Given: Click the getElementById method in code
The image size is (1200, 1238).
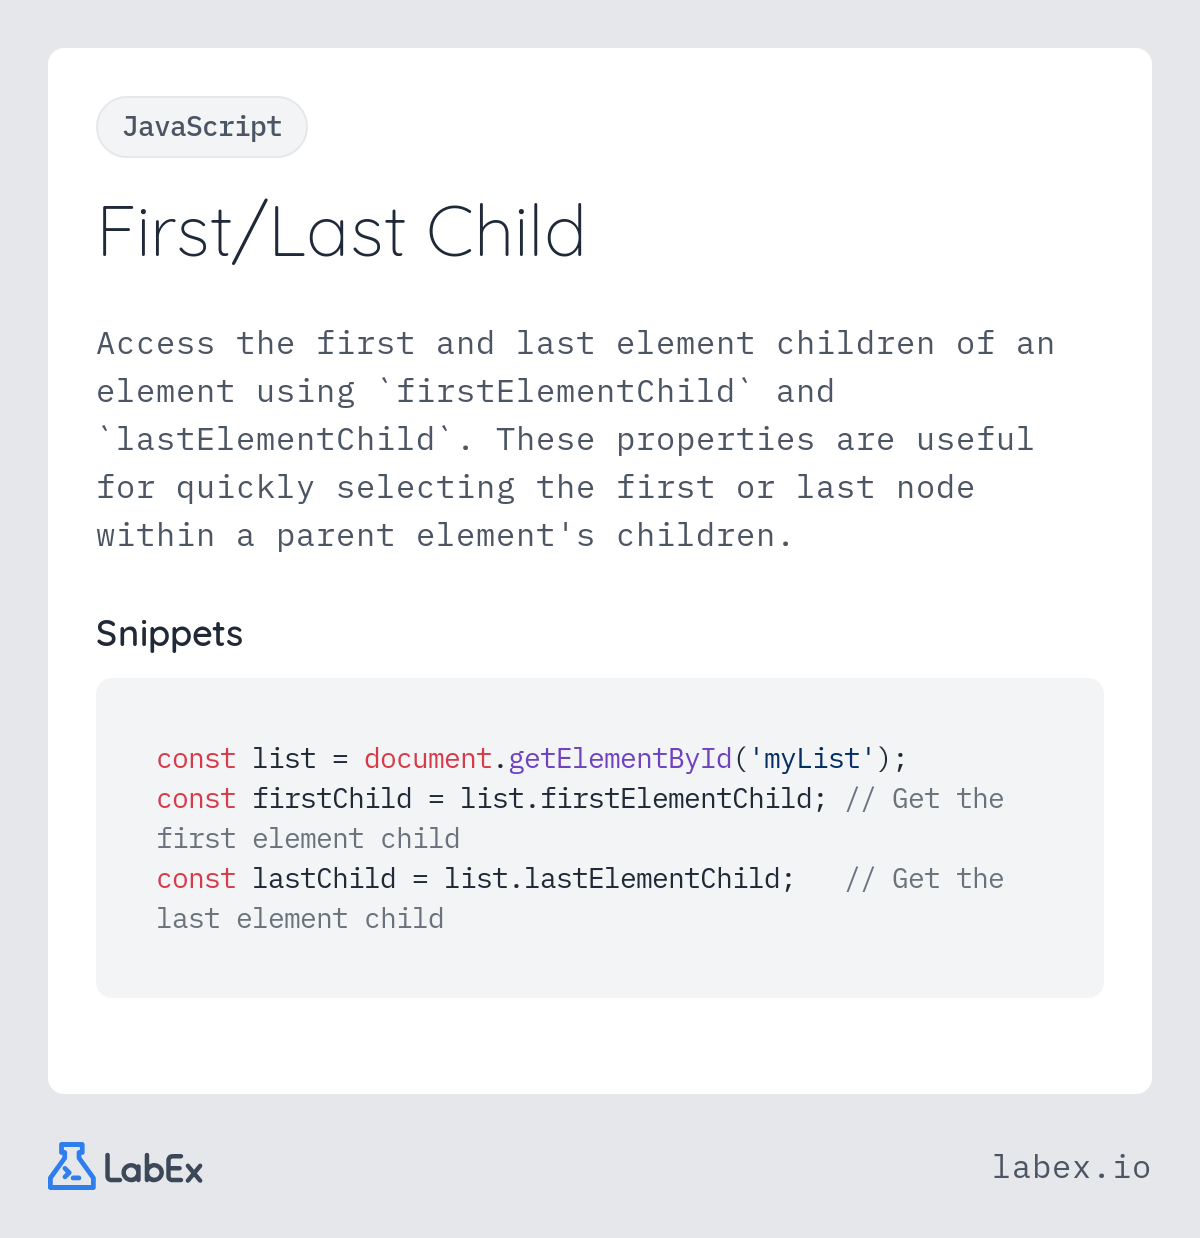Looking at the screenshot, I should pyautogui.click(x=620, y=759).
